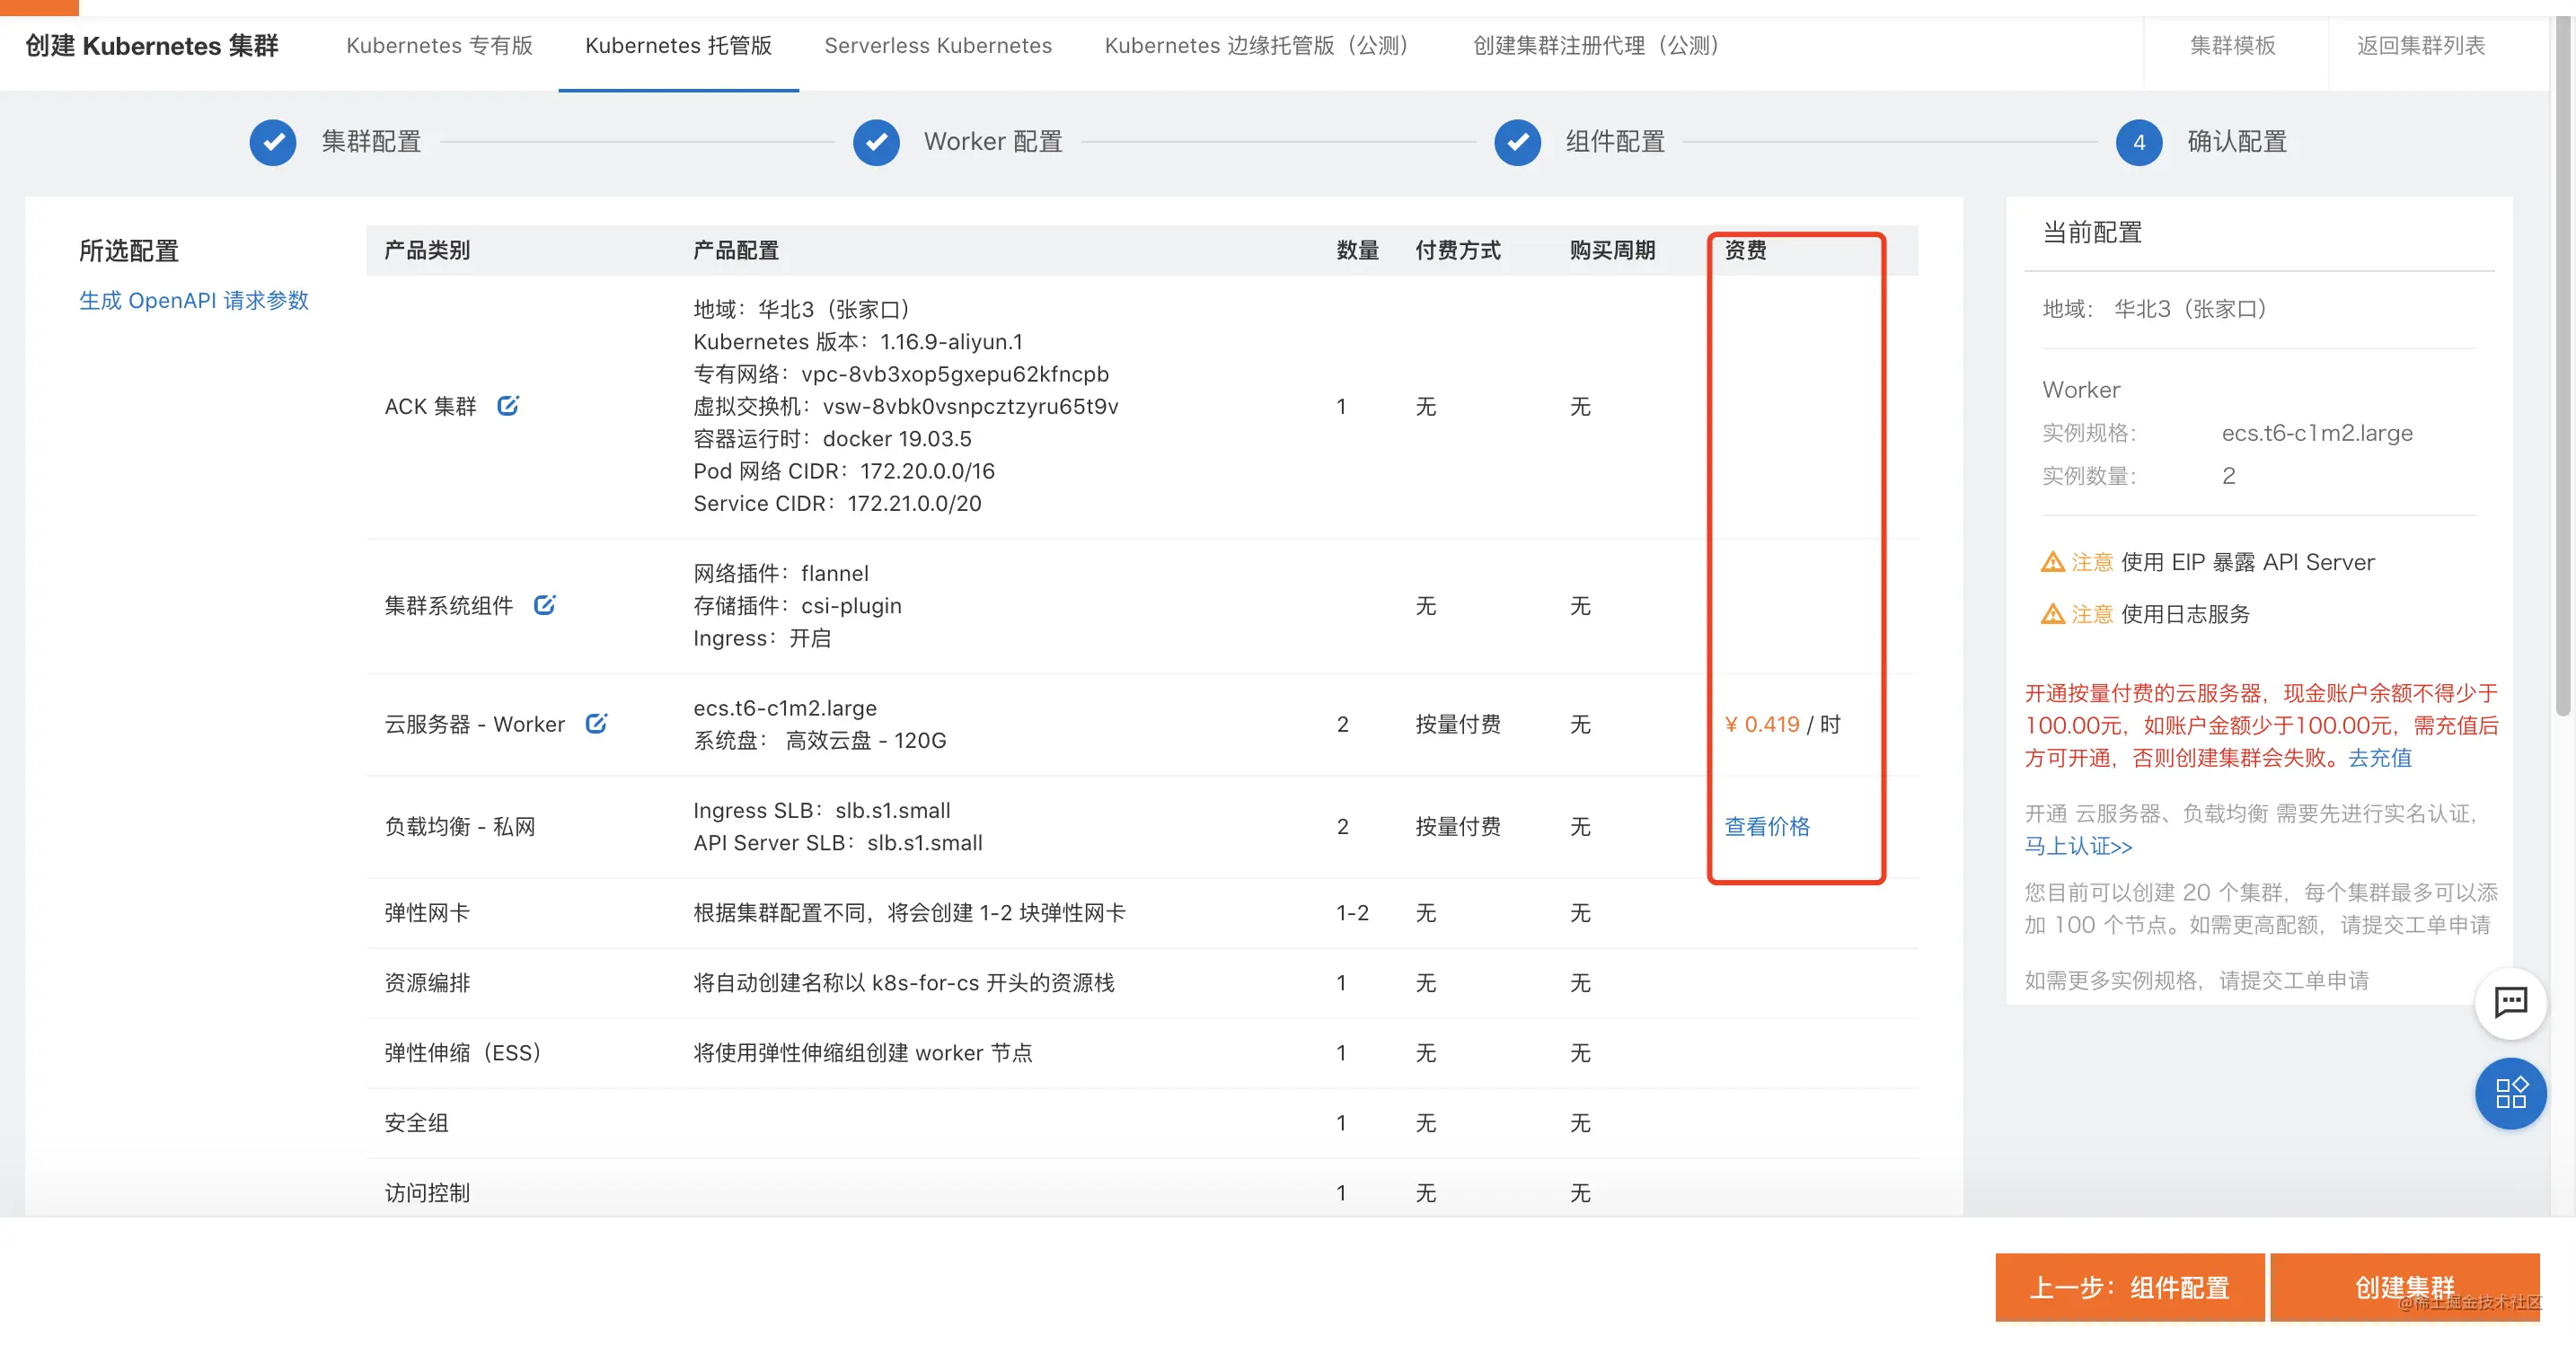Image resolution: width=2576 pixels, height=1345 pixels.
Task: Open the blue apps grid floating button
Action: pos(2510,1093)
